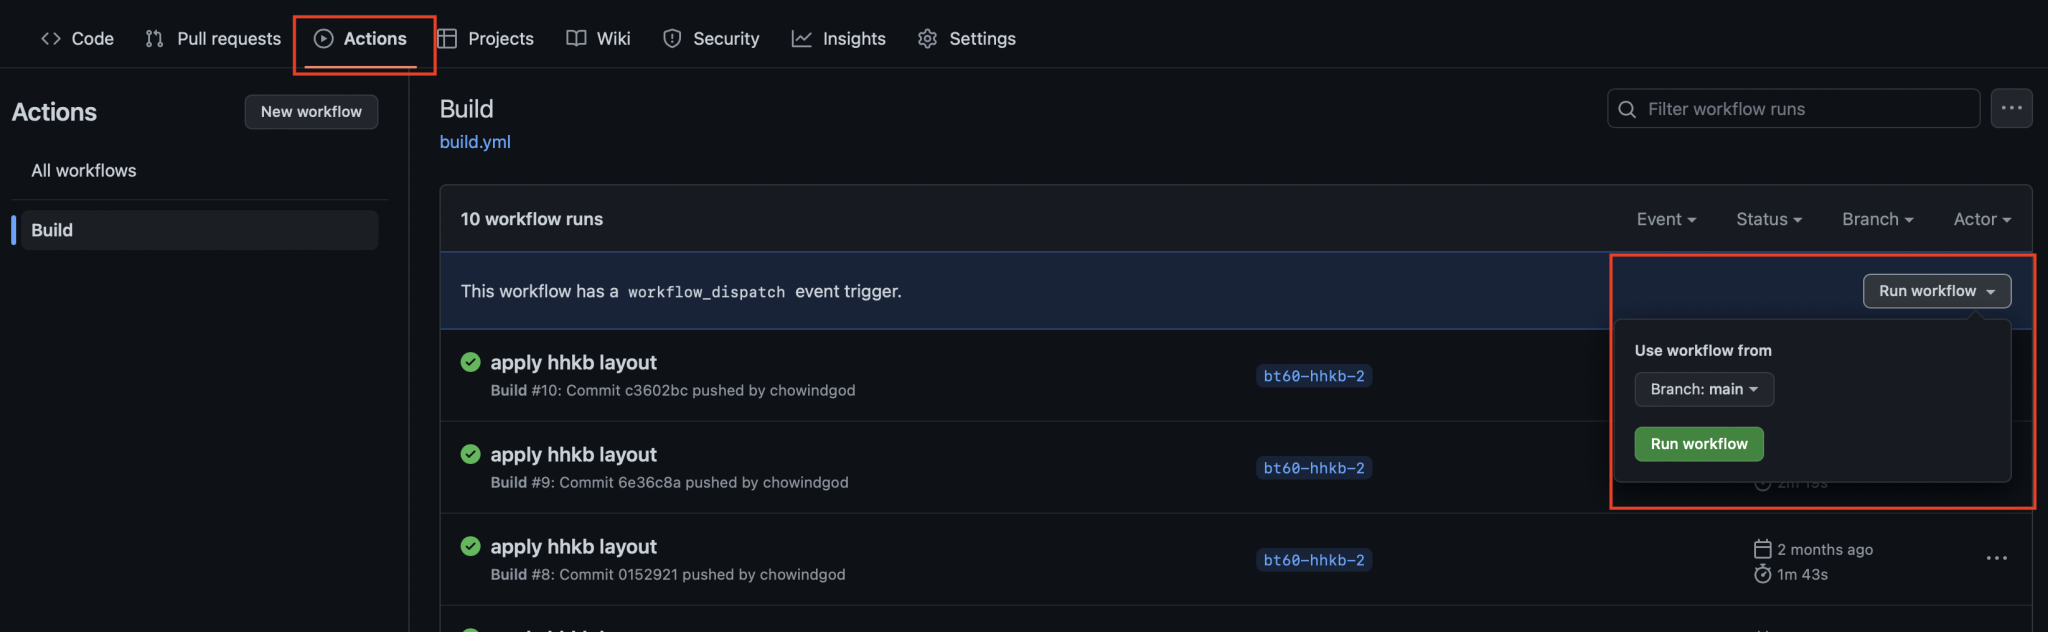Click the success check icon for Build #8
The image size is (2048, 632).
point(470,546)
